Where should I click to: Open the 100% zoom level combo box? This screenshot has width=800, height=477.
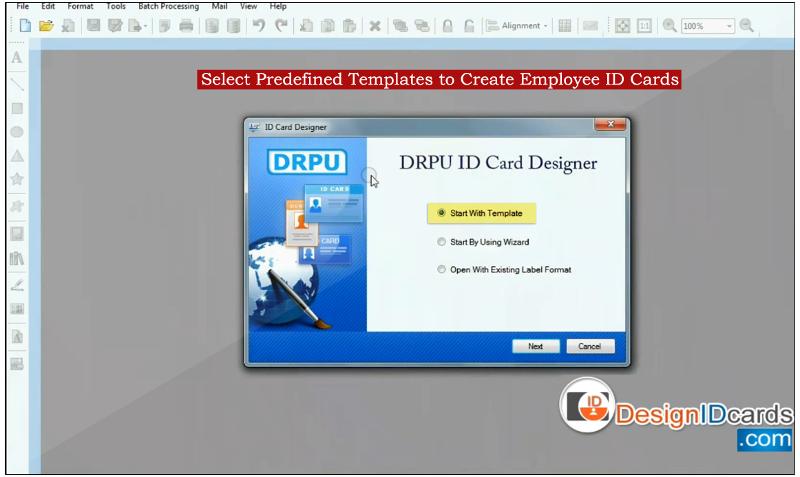(x=708, y=26)
